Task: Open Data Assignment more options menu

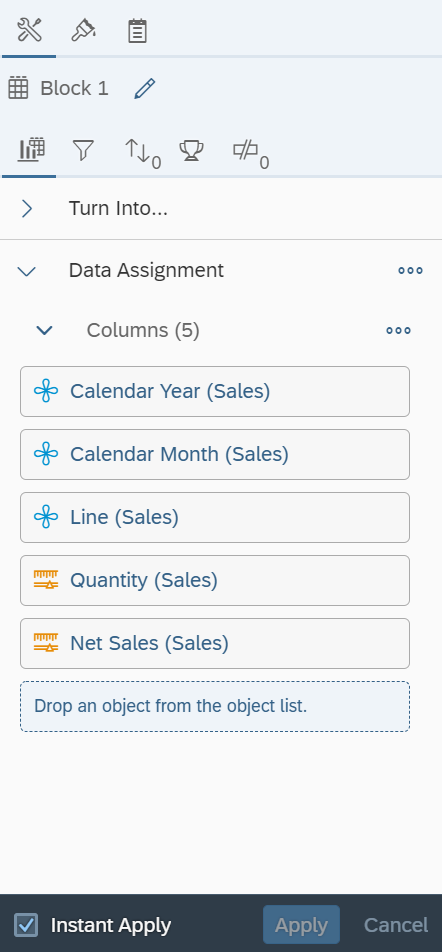Action: point(410,271)
